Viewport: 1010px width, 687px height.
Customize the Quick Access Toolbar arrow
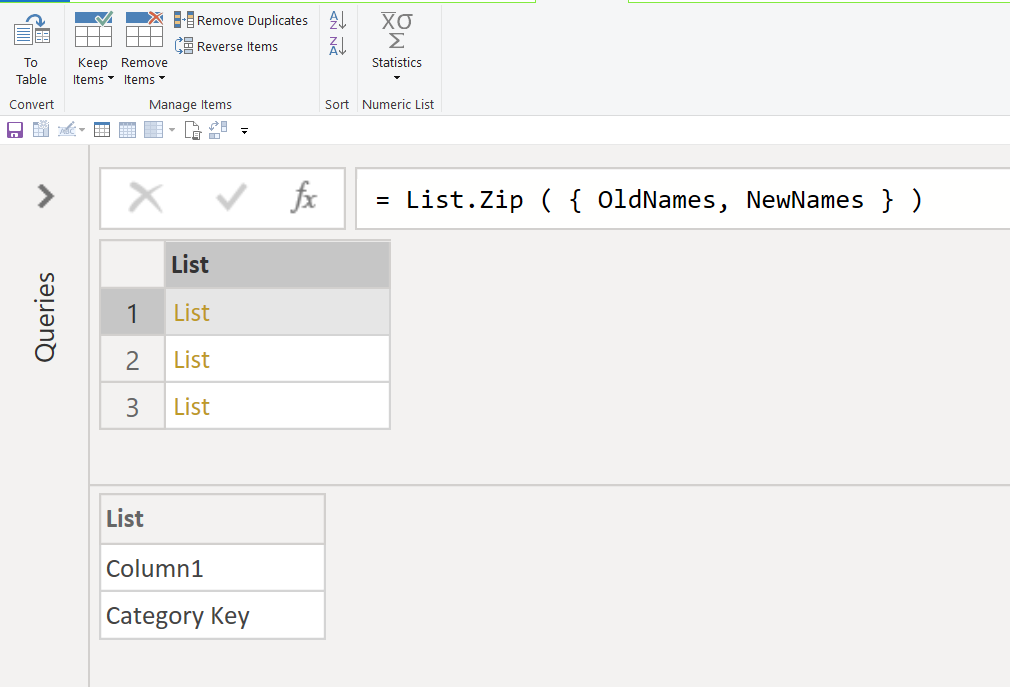(x=244, y=130)
